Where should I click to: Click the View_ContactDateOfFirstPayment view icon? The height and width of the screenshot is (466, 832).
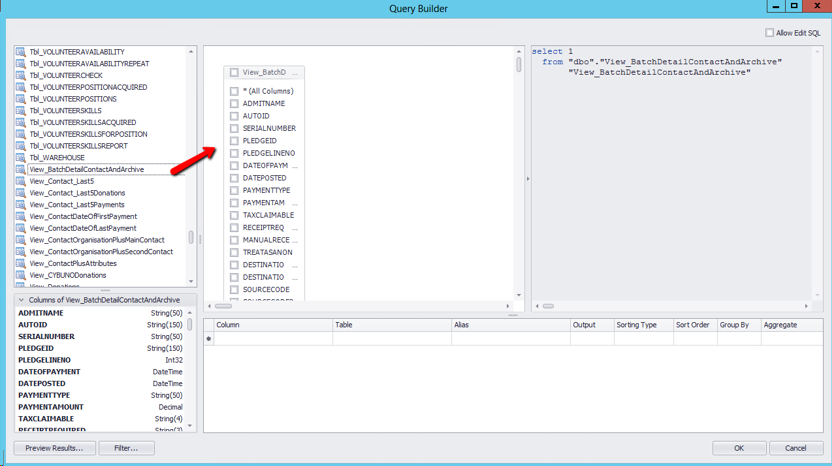tap(21, 216)
